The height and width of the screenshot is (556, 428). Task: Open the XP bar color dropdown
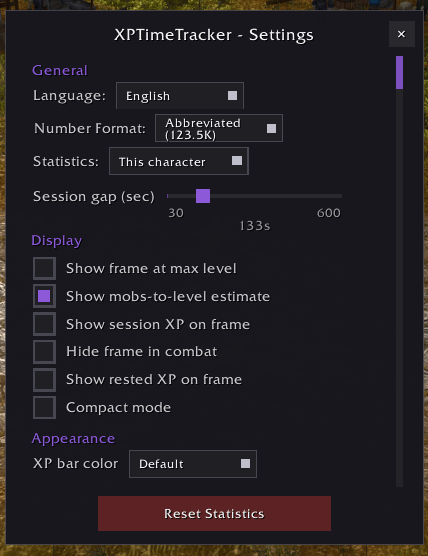pos(193,464)
